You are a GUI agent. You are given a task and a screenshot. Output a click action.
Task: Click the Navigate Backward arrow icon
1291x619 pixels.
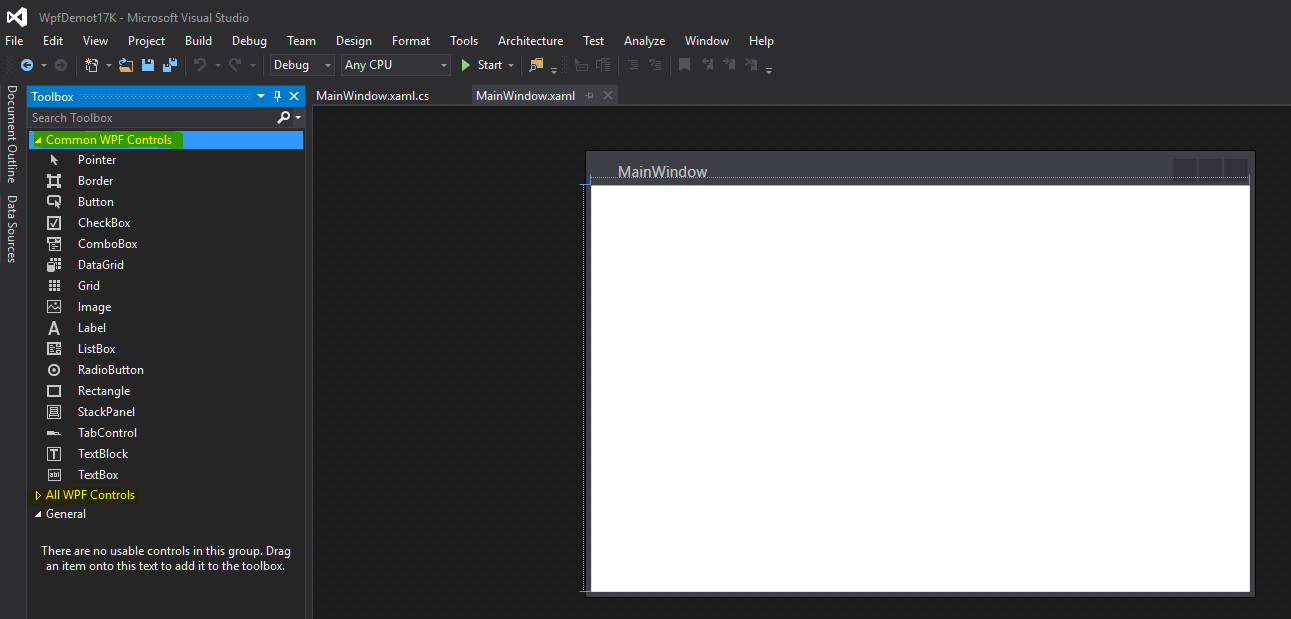click(x=27, y=65)
